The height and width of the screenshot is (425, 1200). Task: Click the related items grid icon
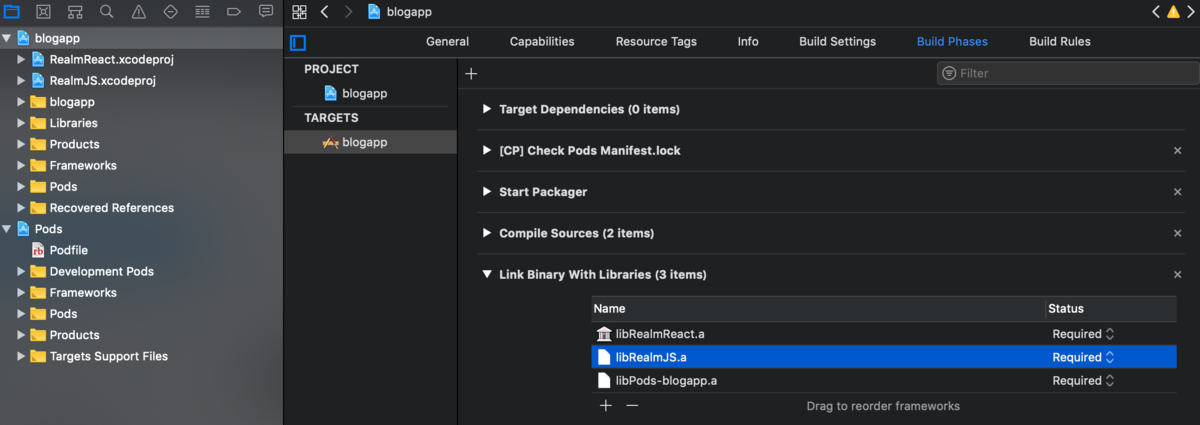click(x=299, y=12)
